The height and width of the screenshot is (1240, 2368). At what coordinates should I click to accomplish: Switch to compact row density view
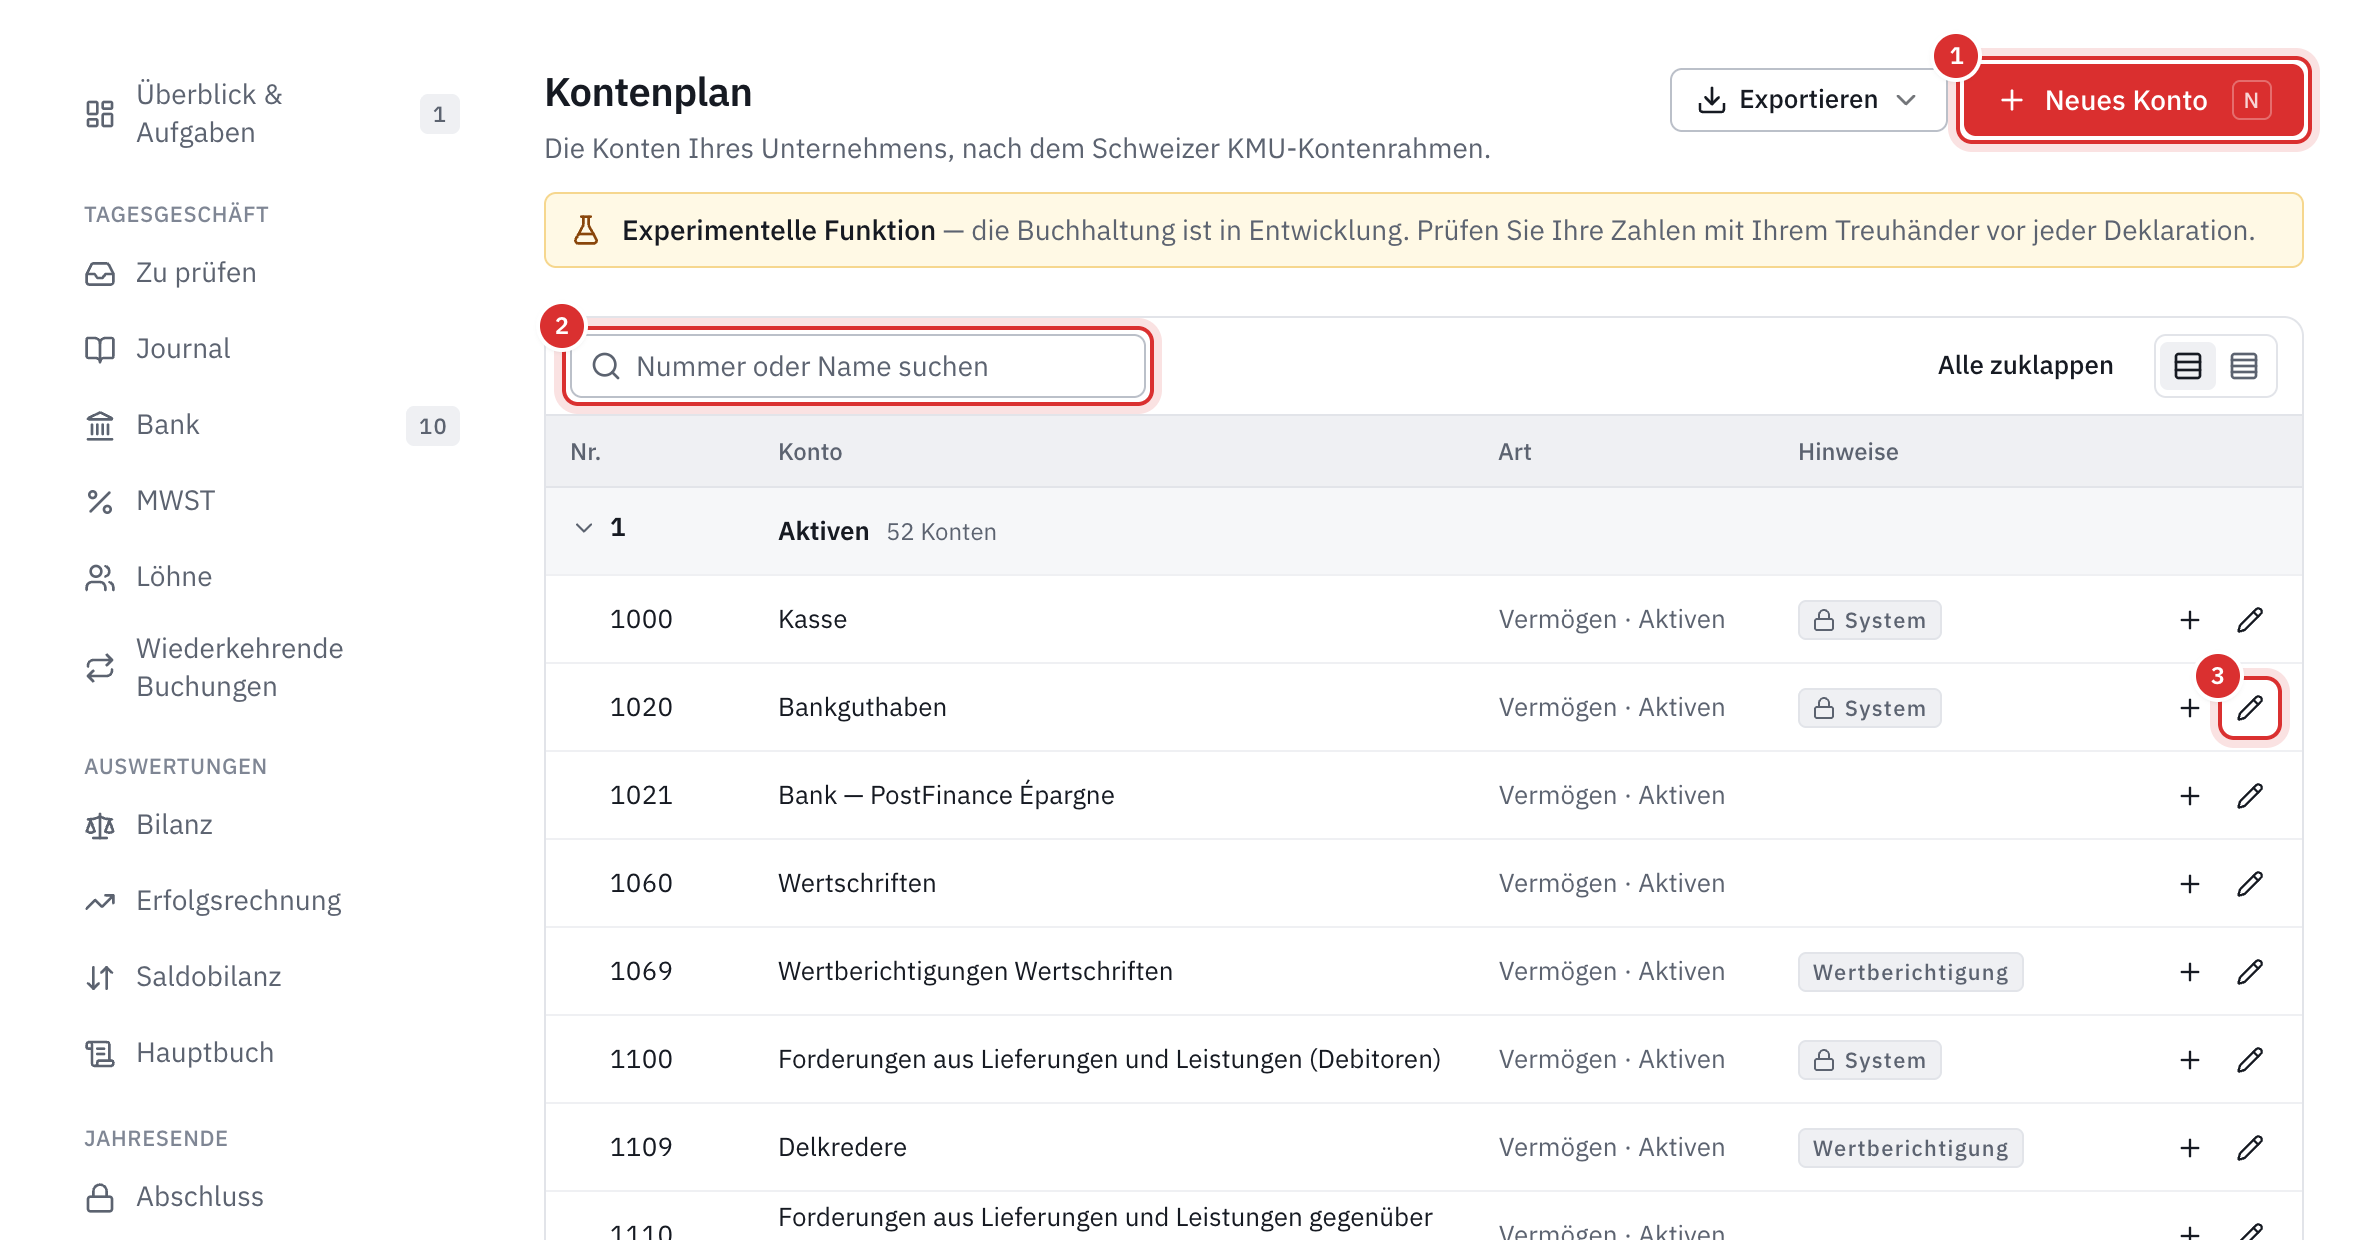click(x=2244, y=366)
